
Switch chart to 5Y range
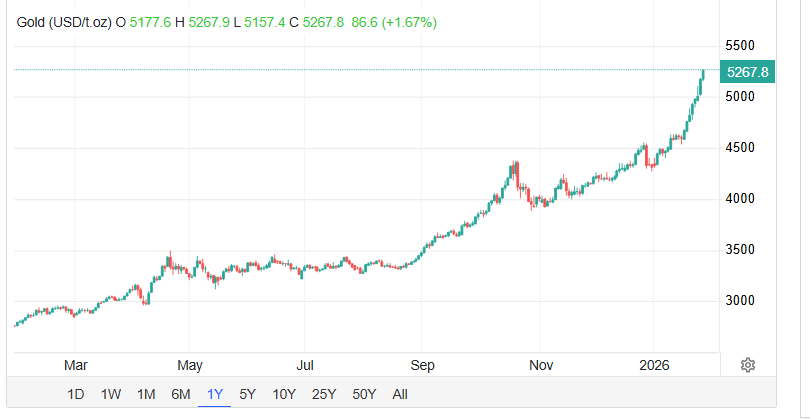248,394
